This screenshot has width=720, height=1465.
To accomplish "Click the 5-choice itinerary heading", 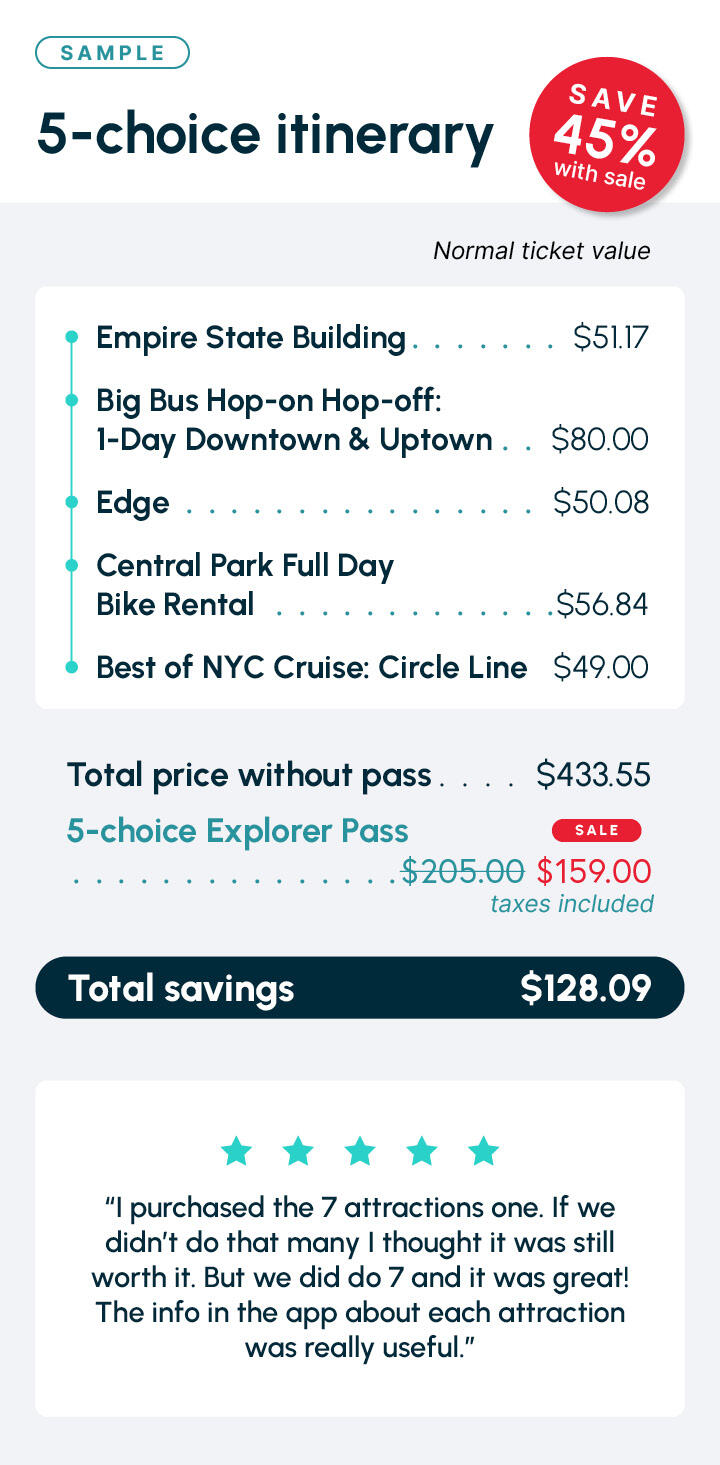I will [265, 134].
